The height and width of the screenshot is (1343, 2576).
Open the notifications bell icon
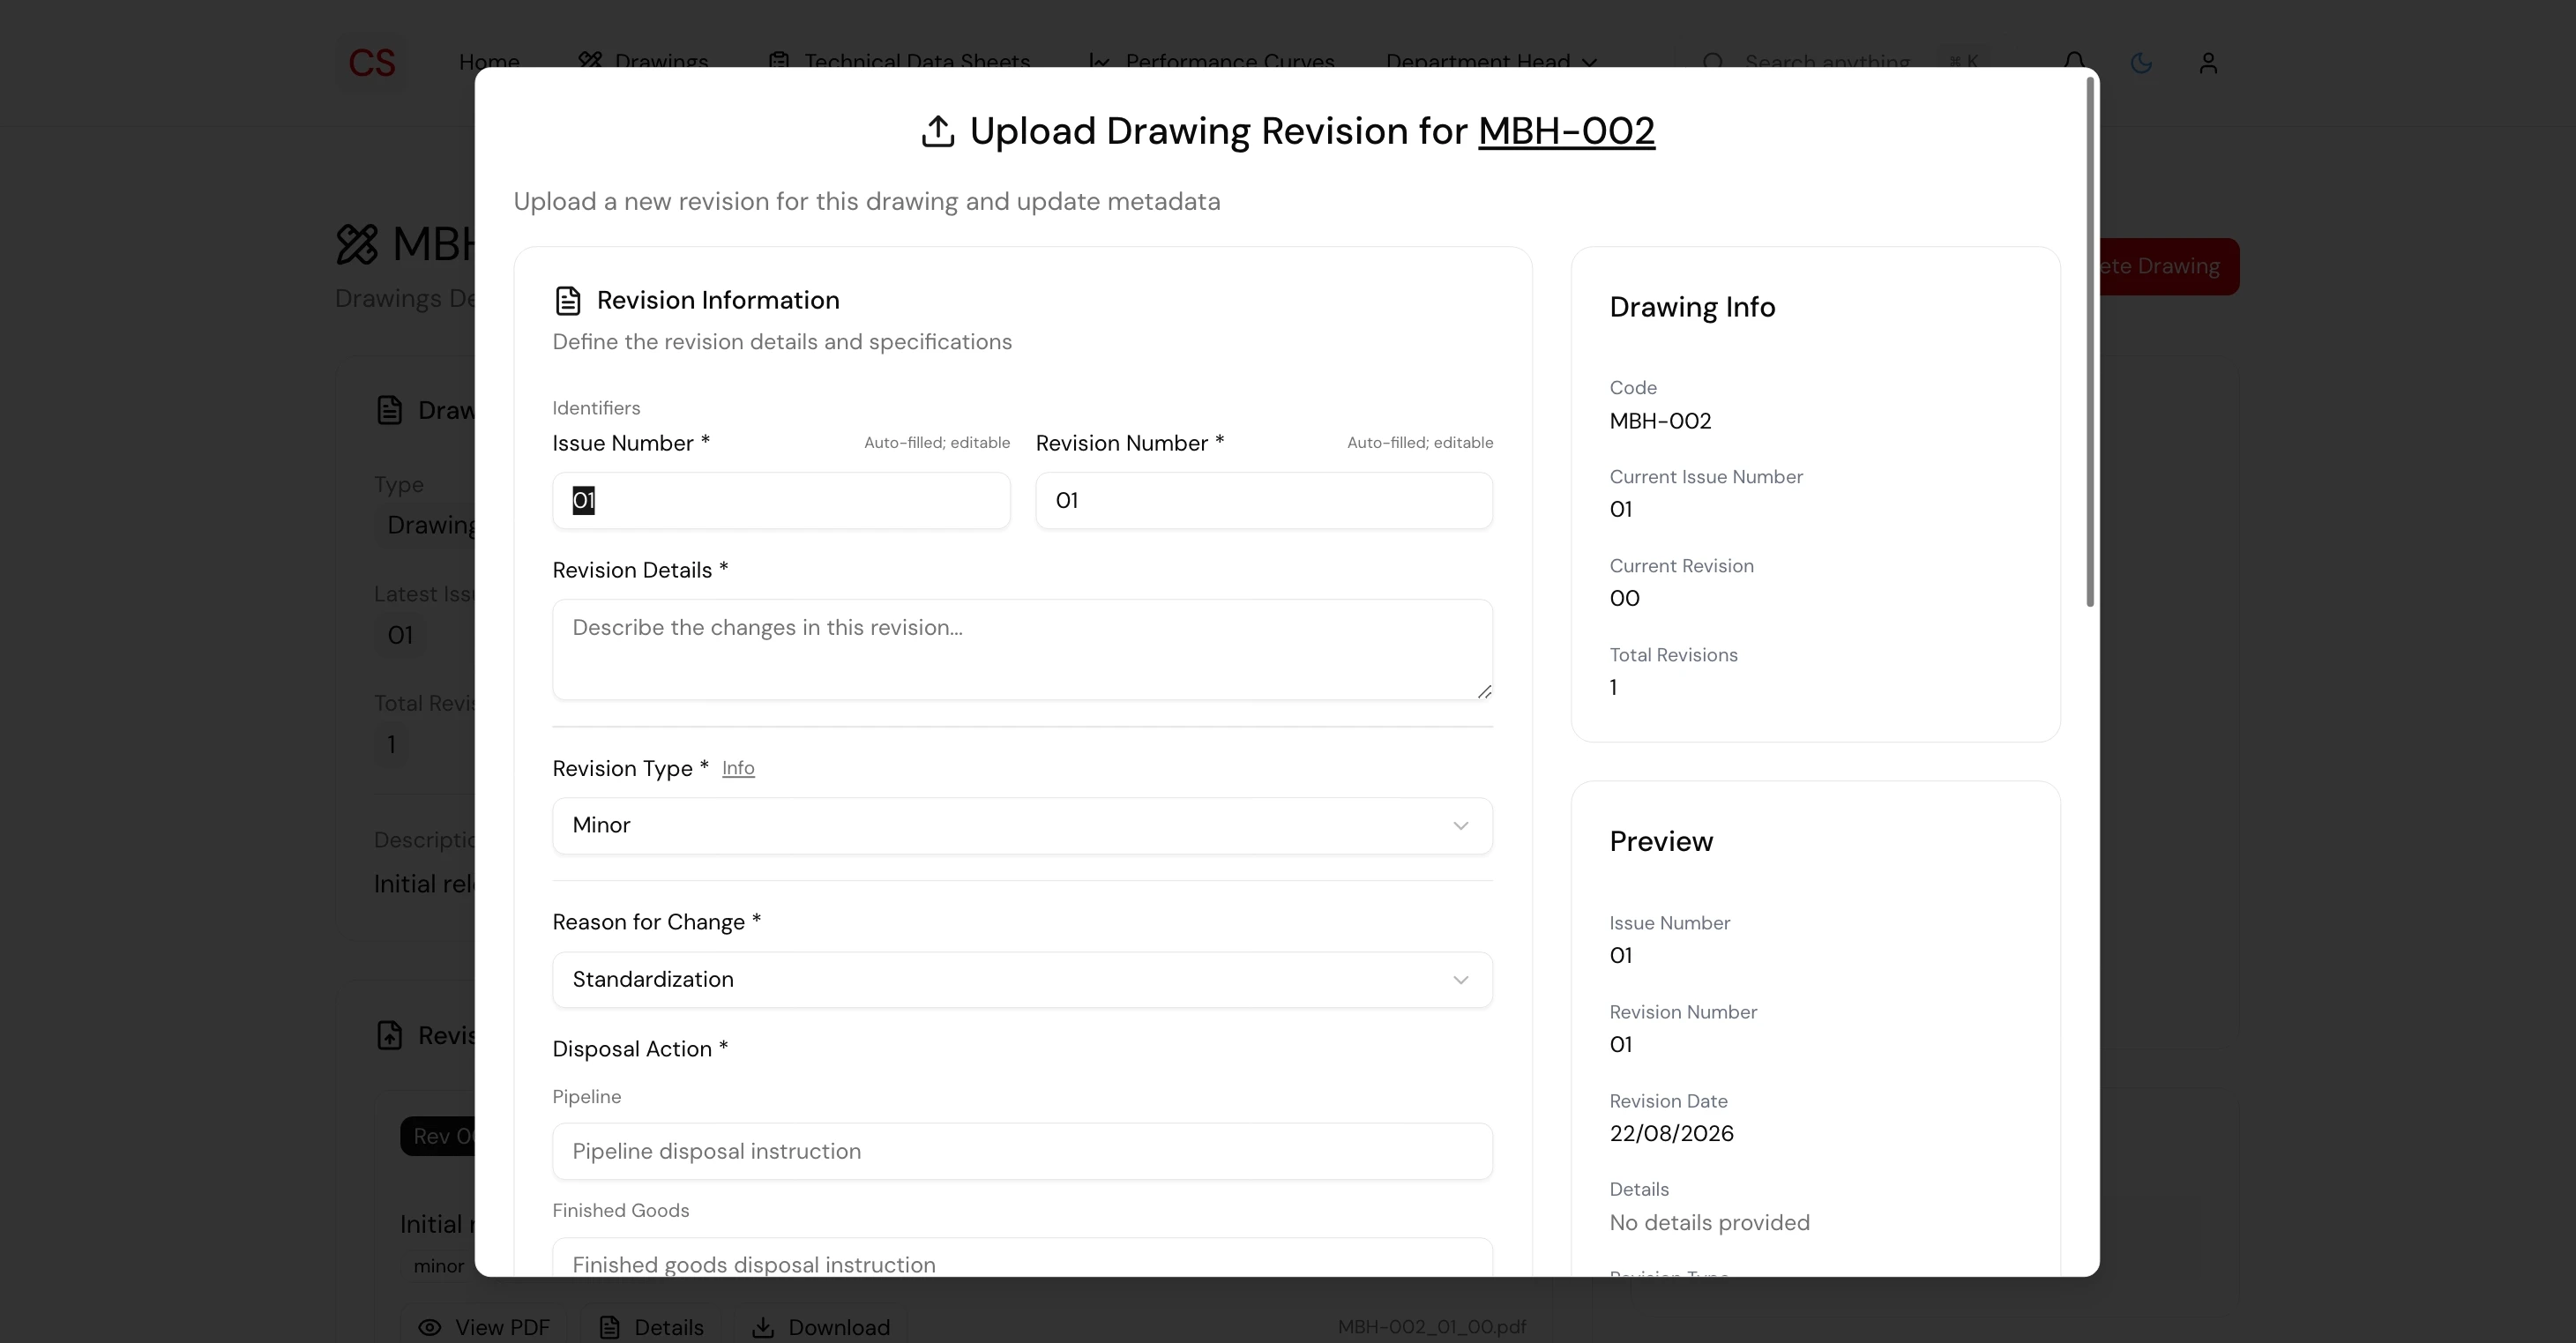pos(2074,61)
